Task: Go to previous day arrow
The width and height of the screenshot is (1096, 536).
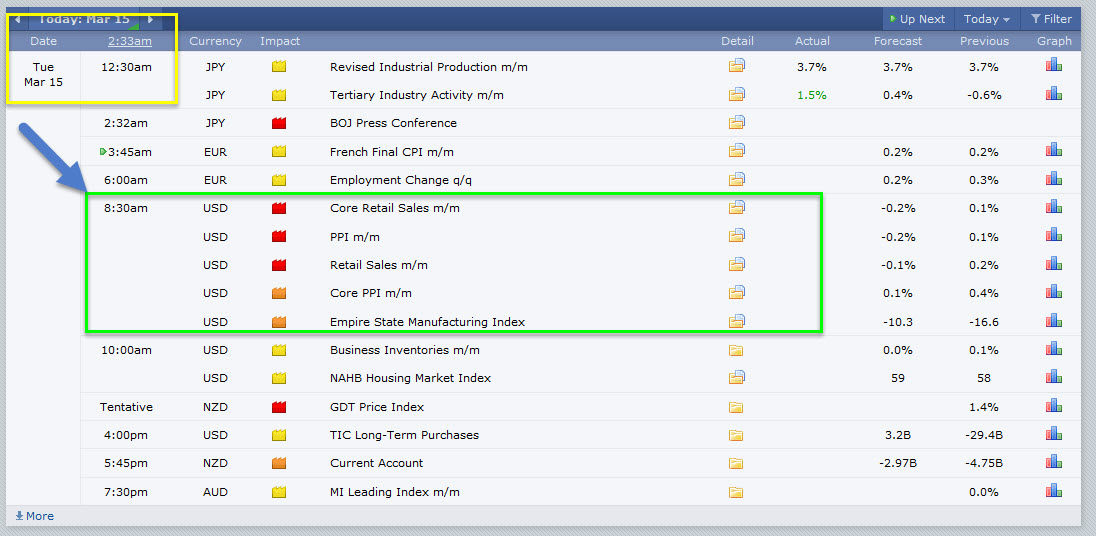Action: [17, 20]
